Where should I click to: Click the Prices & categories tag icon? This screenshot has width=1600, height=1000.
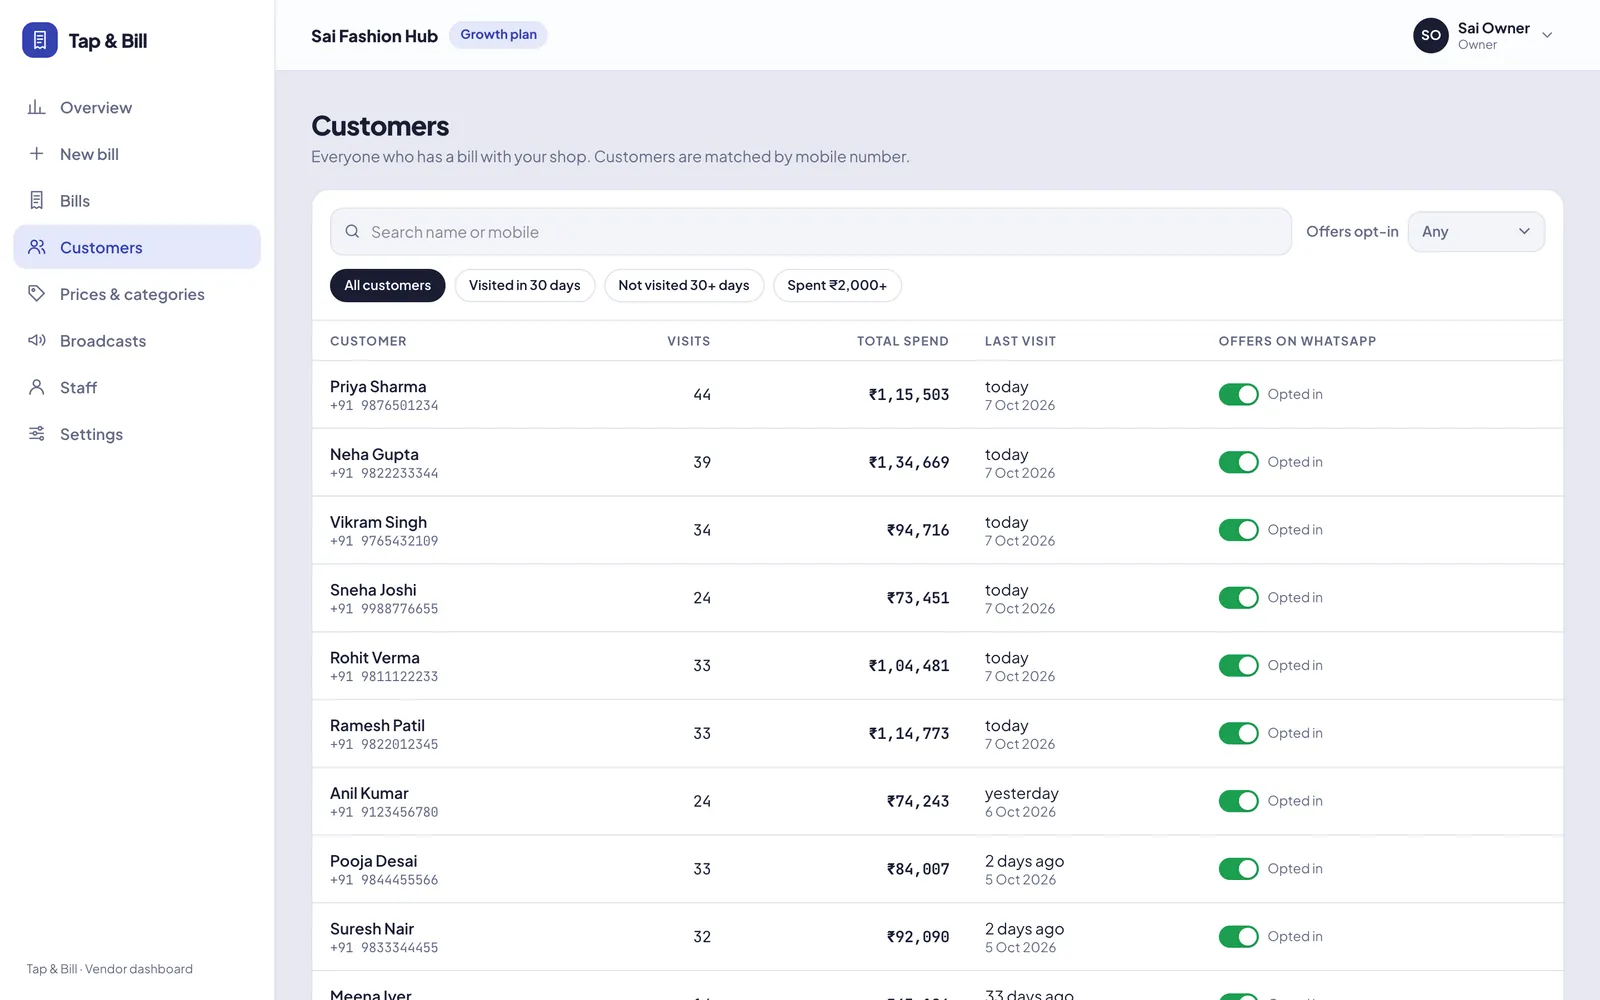coord(37,293)
